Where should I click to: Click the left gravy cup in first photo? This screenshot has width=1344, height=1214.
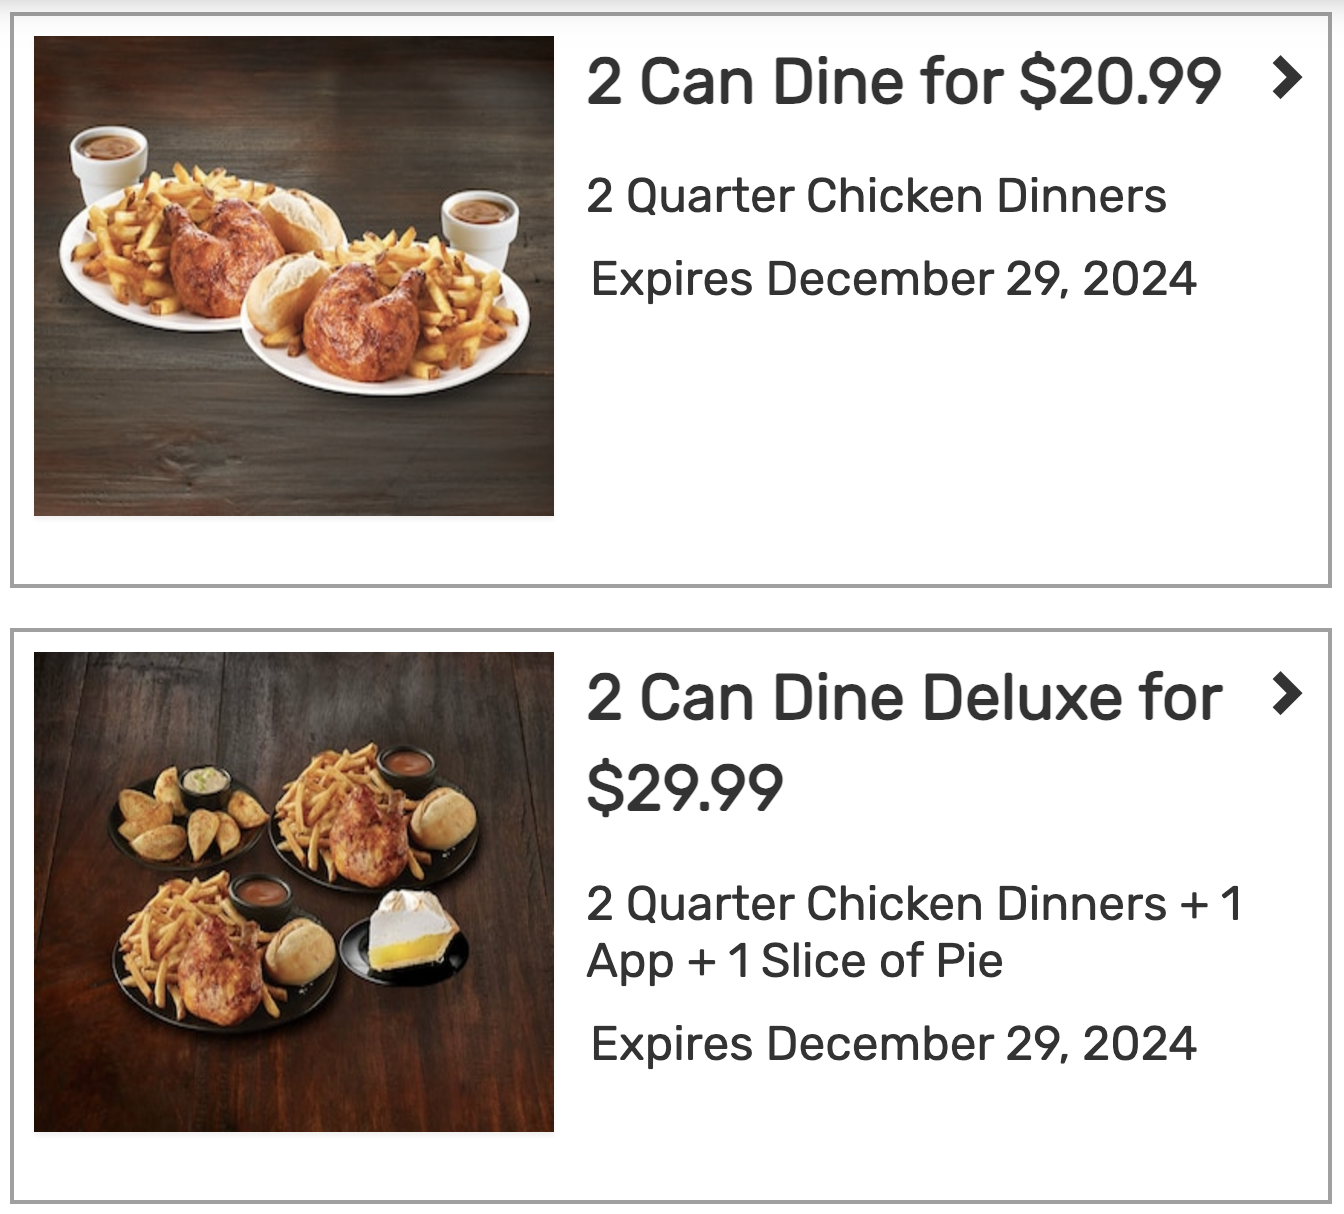click(109, 163)
